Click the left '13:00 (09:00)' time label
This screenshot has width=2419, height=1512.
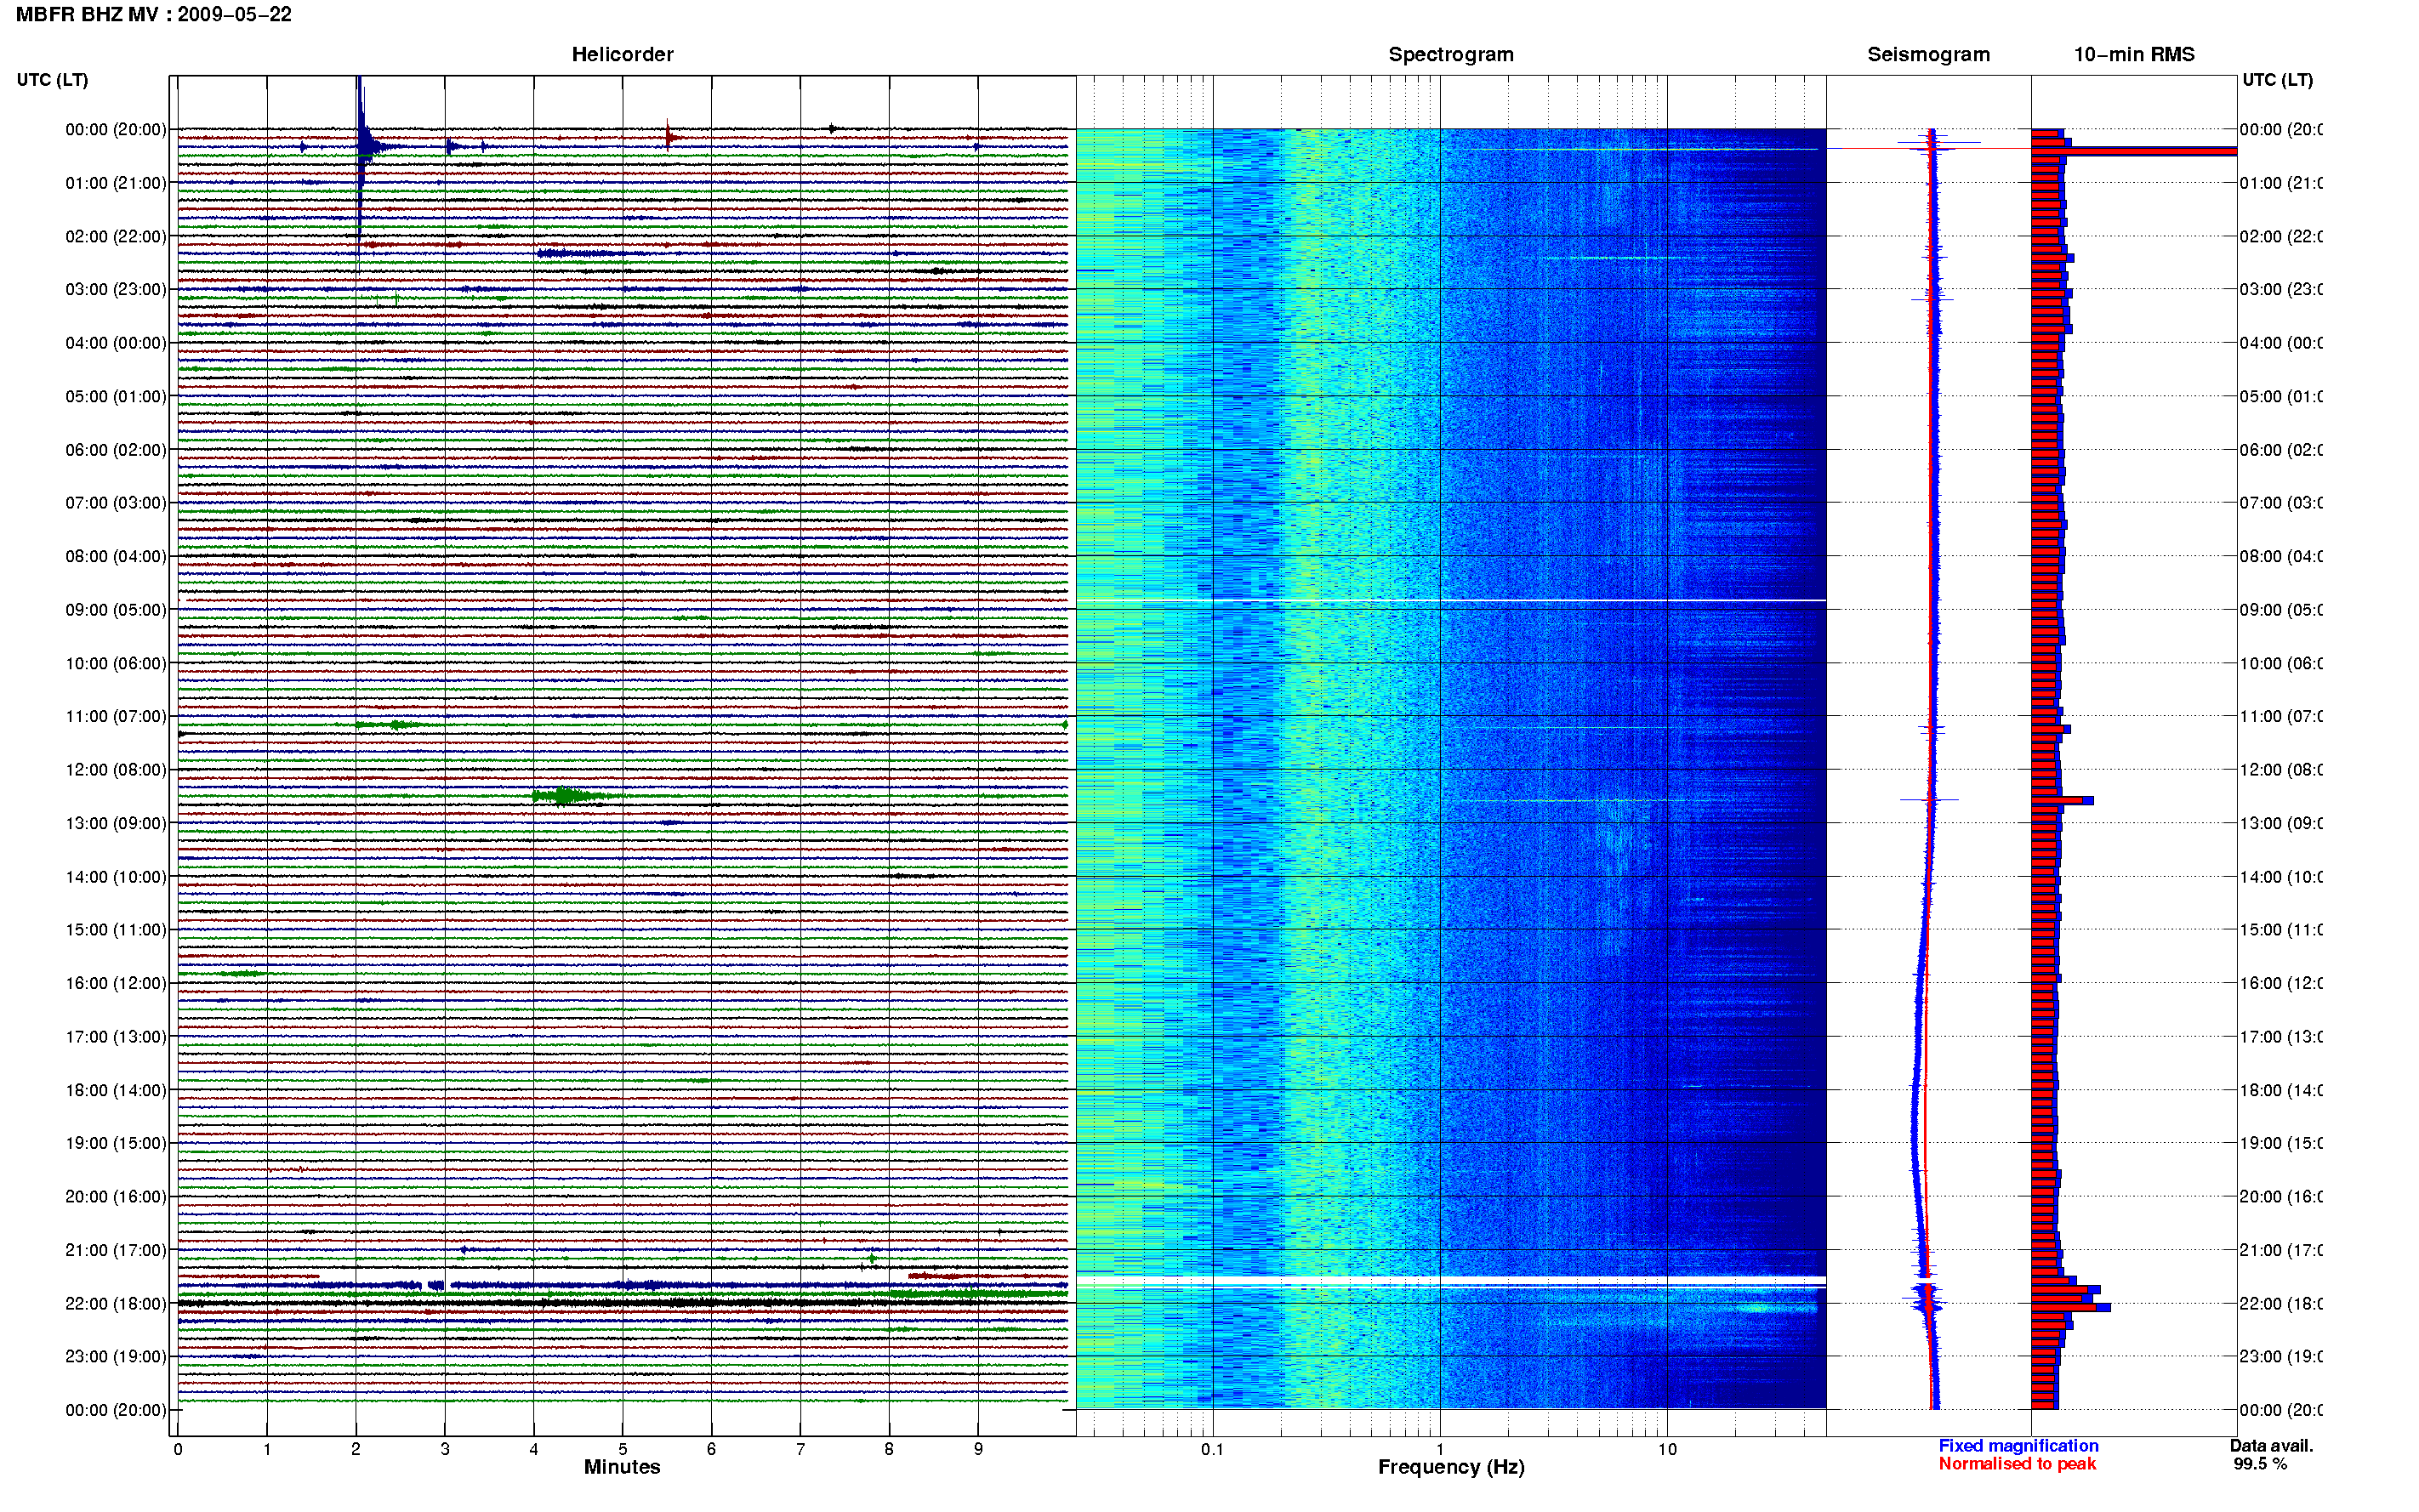coord(116,823)
